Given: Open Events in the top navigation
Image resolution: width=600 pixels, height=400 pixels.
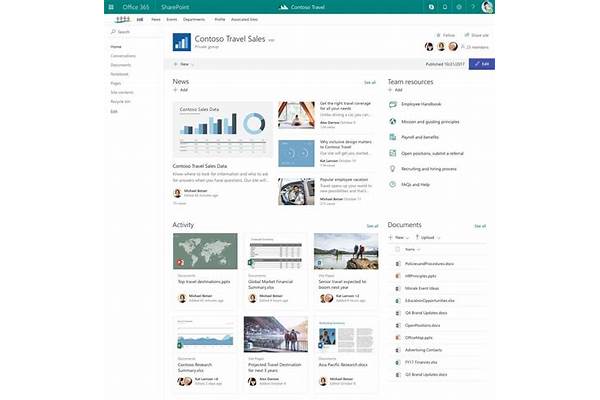Looking at the screenshot, I should click(171, 20).
